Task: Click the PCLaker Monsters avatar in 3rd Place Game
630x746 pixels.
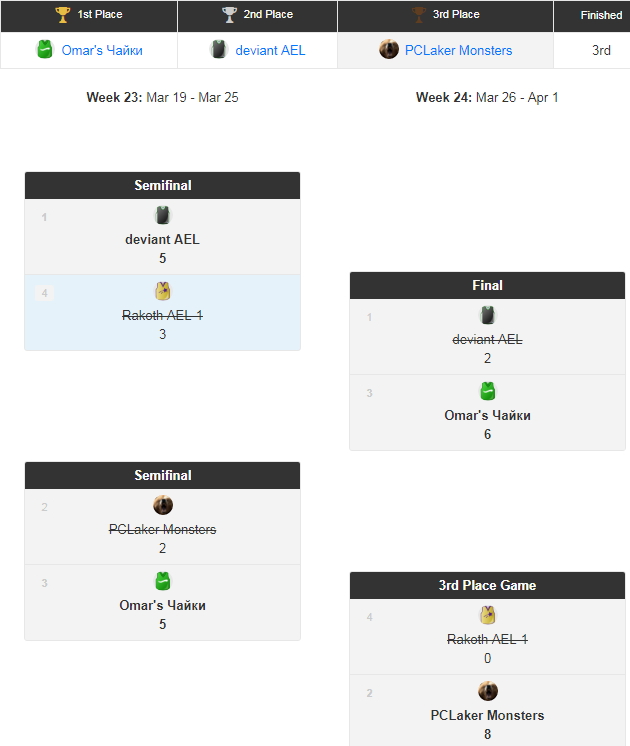Action: click(488, 691)
